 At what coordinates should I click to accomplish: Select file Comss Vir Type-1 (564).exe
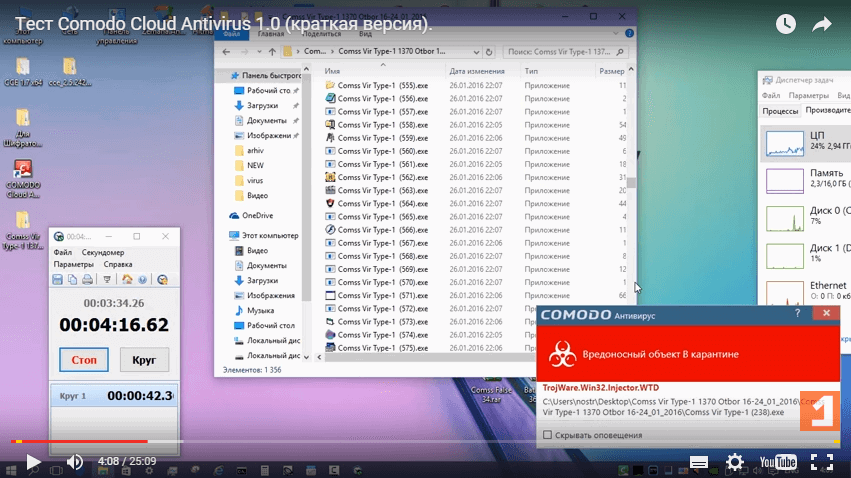(383, 203)
